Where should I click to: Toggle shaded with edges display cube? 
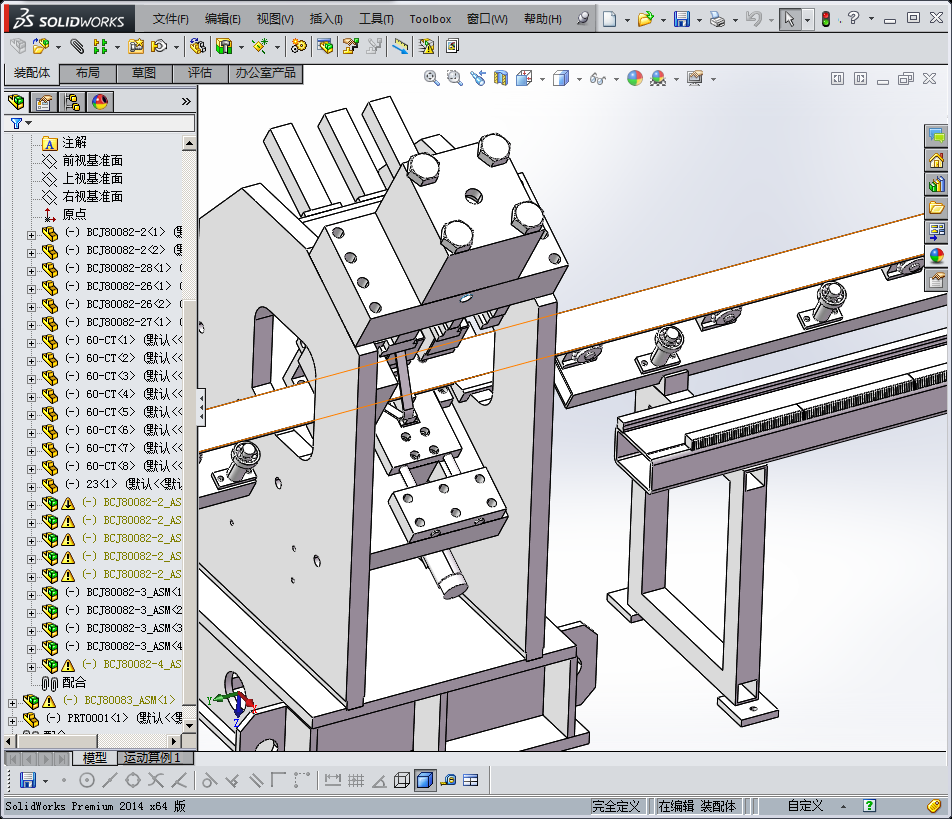tap(425, 780)
